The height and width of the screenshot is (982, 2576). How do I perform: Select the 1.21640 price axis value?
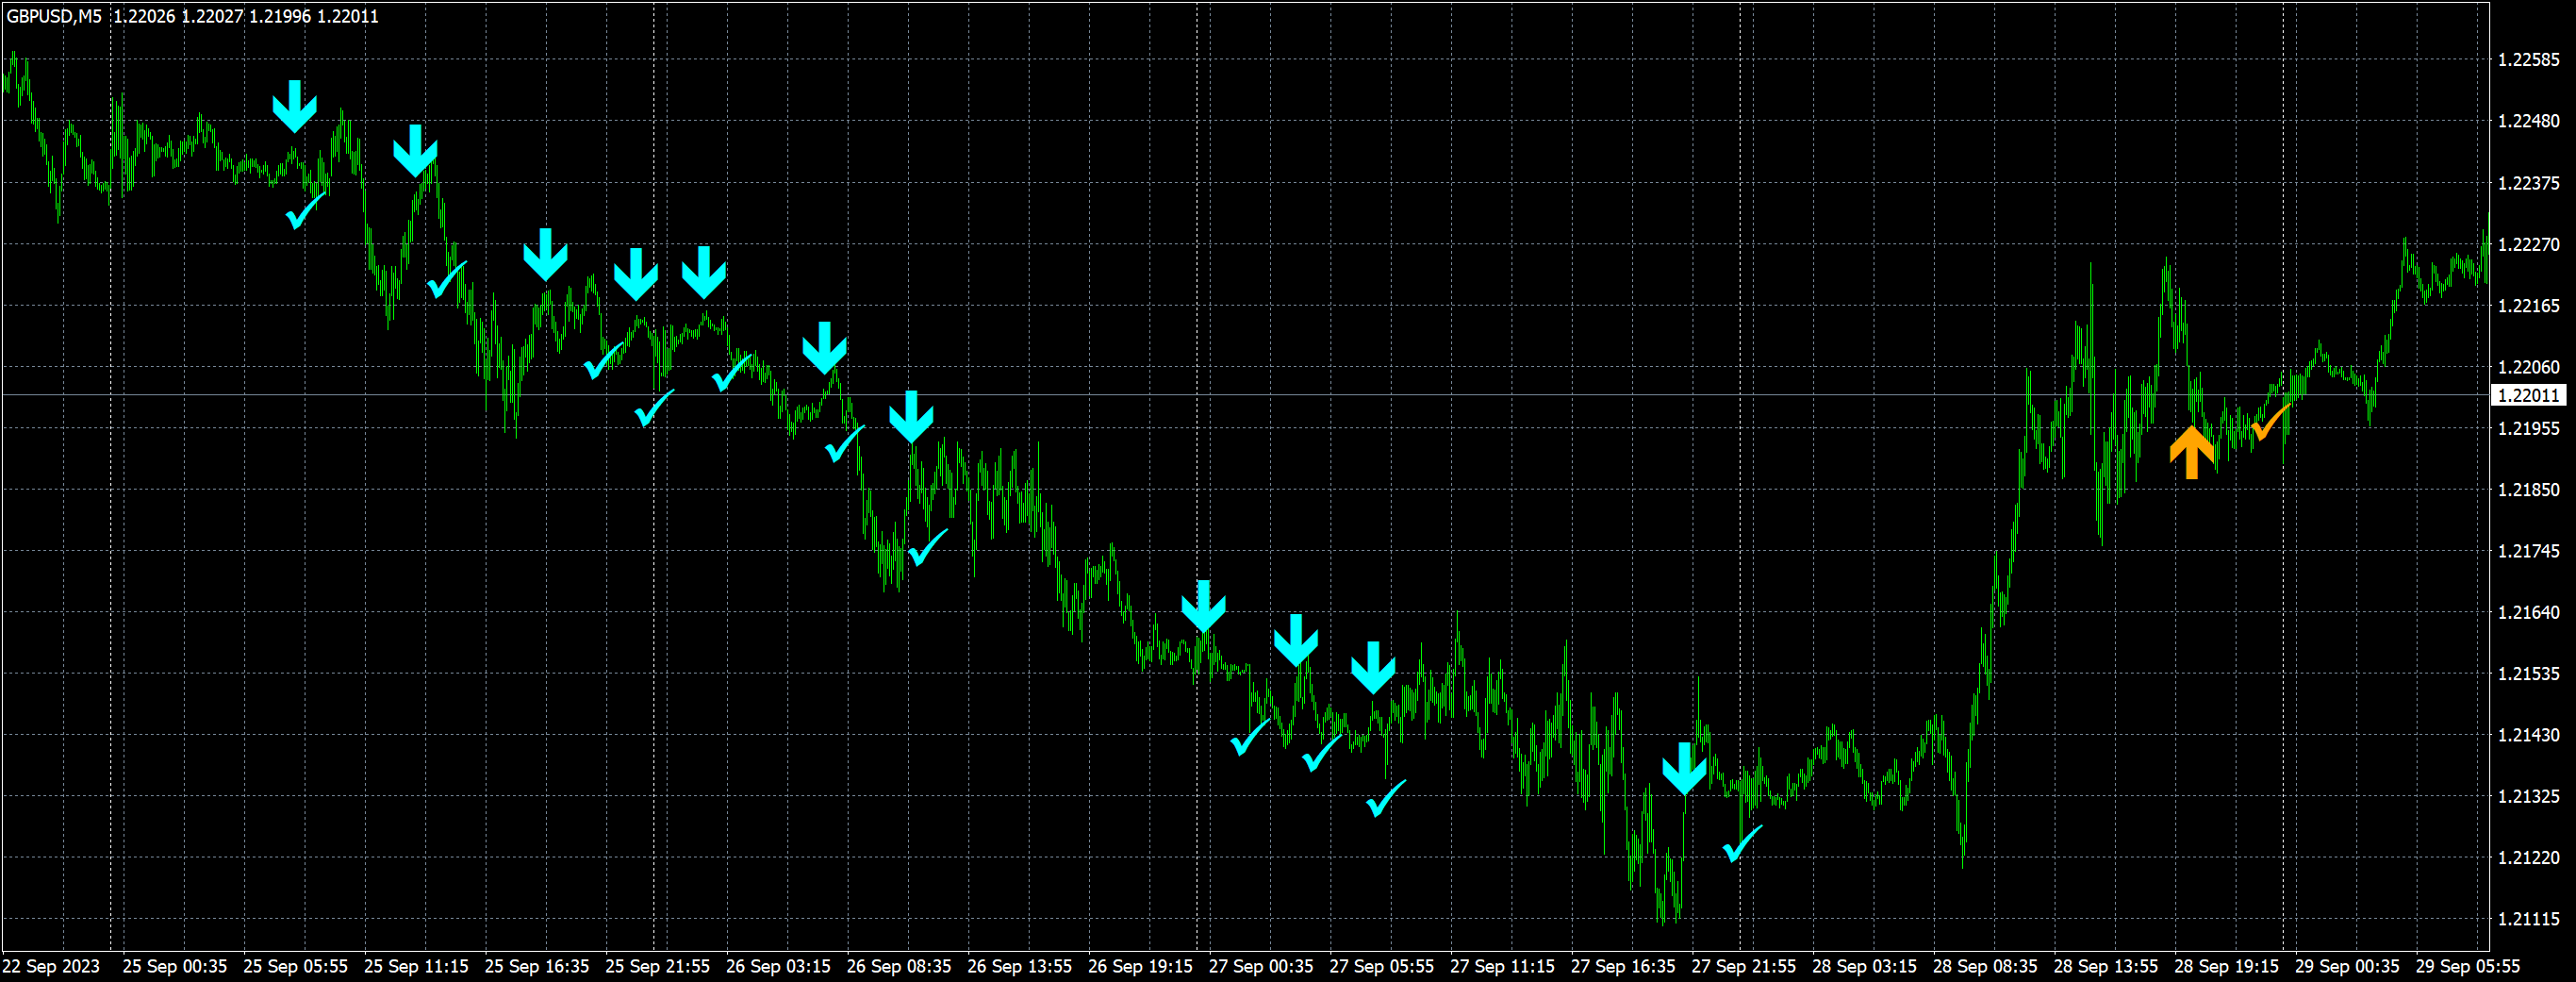pyautogui.click(x=2528, y=612)
